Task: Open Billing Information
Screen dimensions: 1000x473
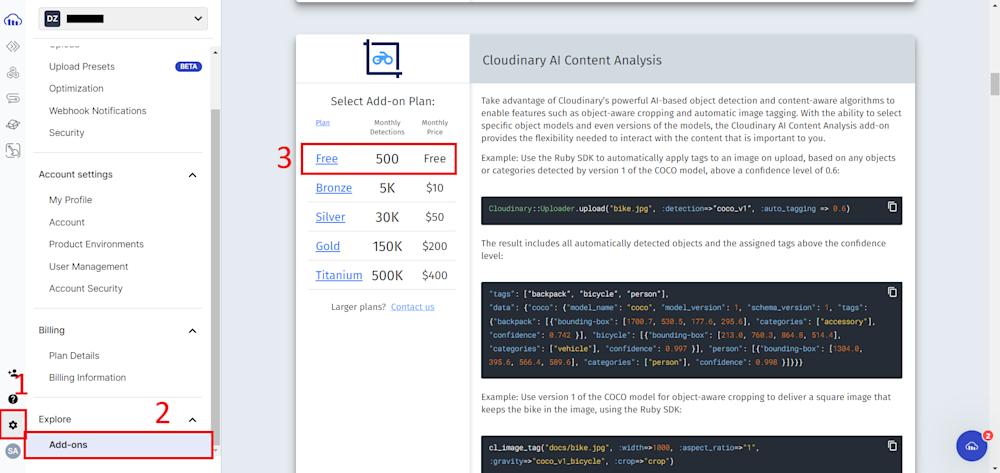Action: click(87, 377)
